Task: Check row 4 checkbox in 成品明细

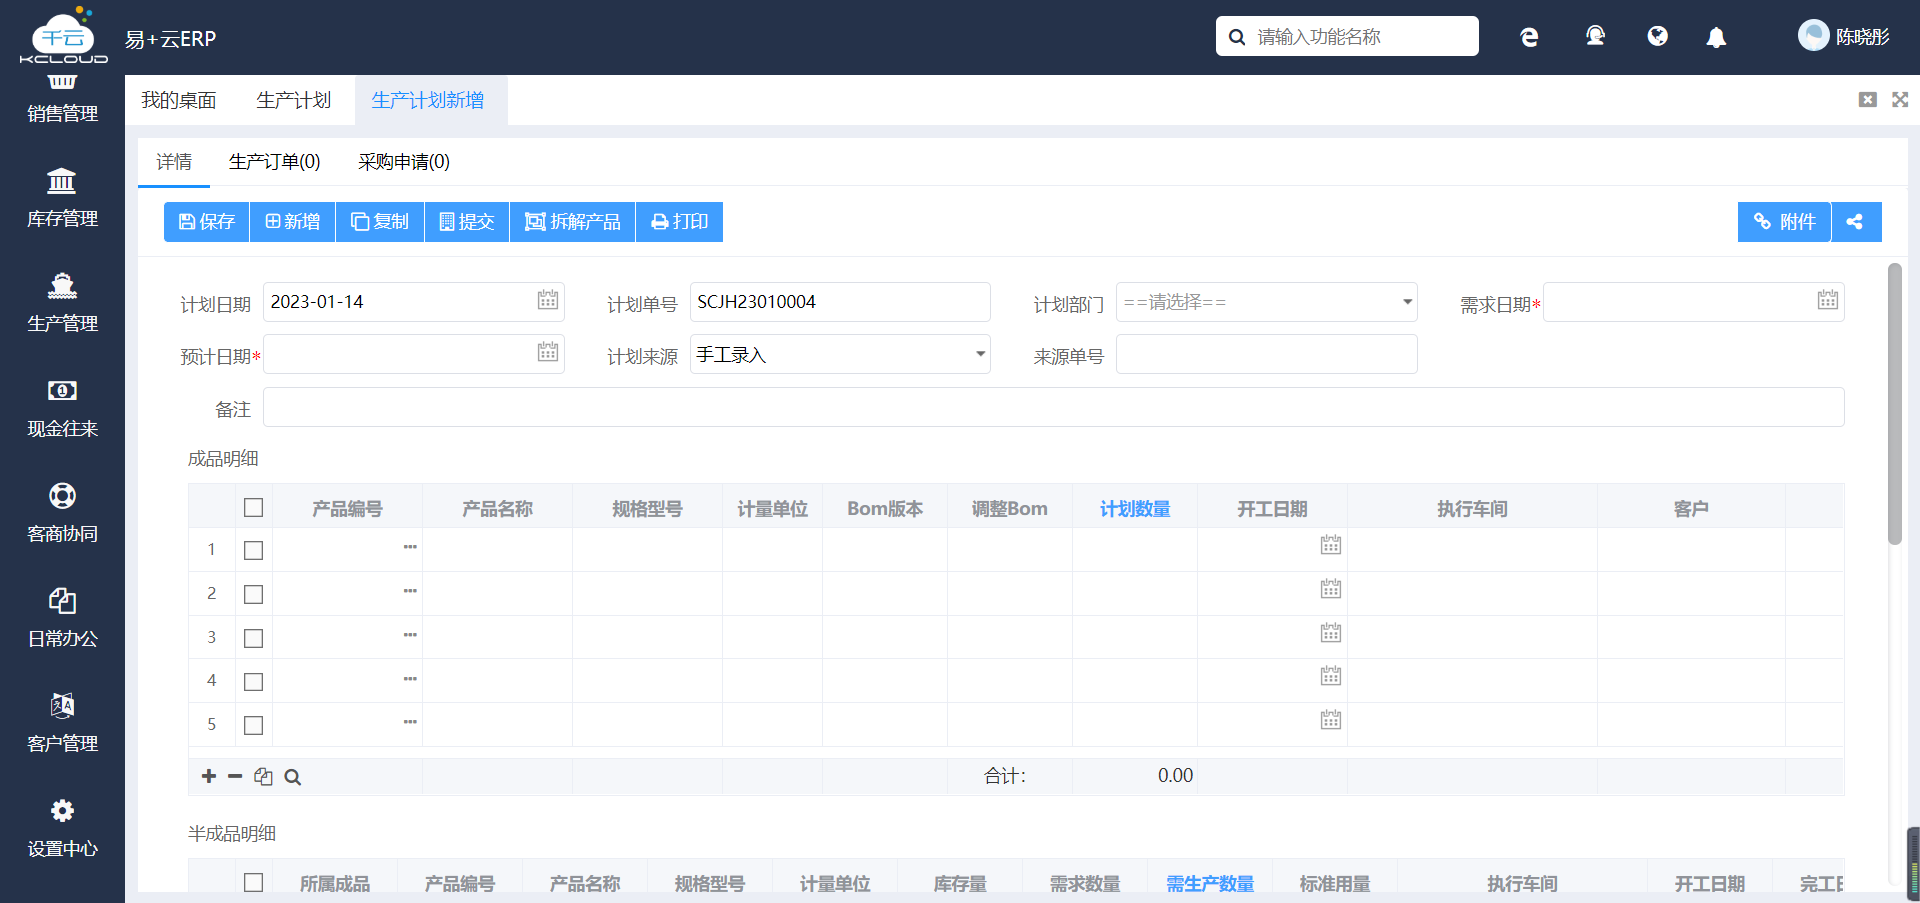Action: click(254, 682)
